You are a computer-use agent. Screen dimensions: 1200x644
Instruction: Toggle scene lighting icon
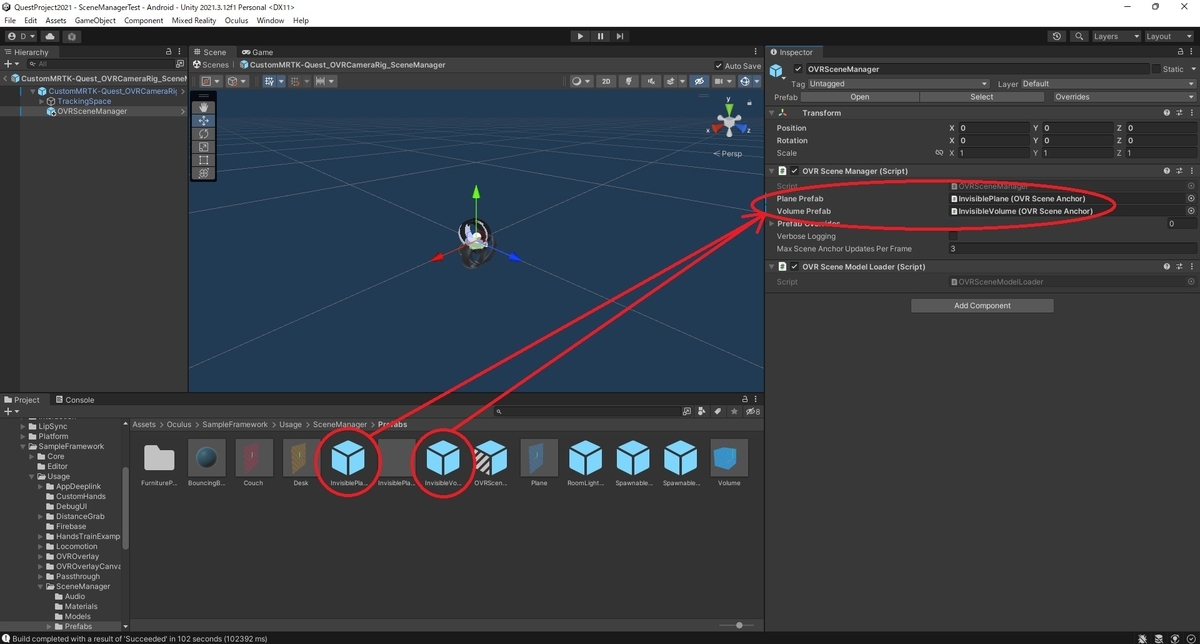[627, 81]
